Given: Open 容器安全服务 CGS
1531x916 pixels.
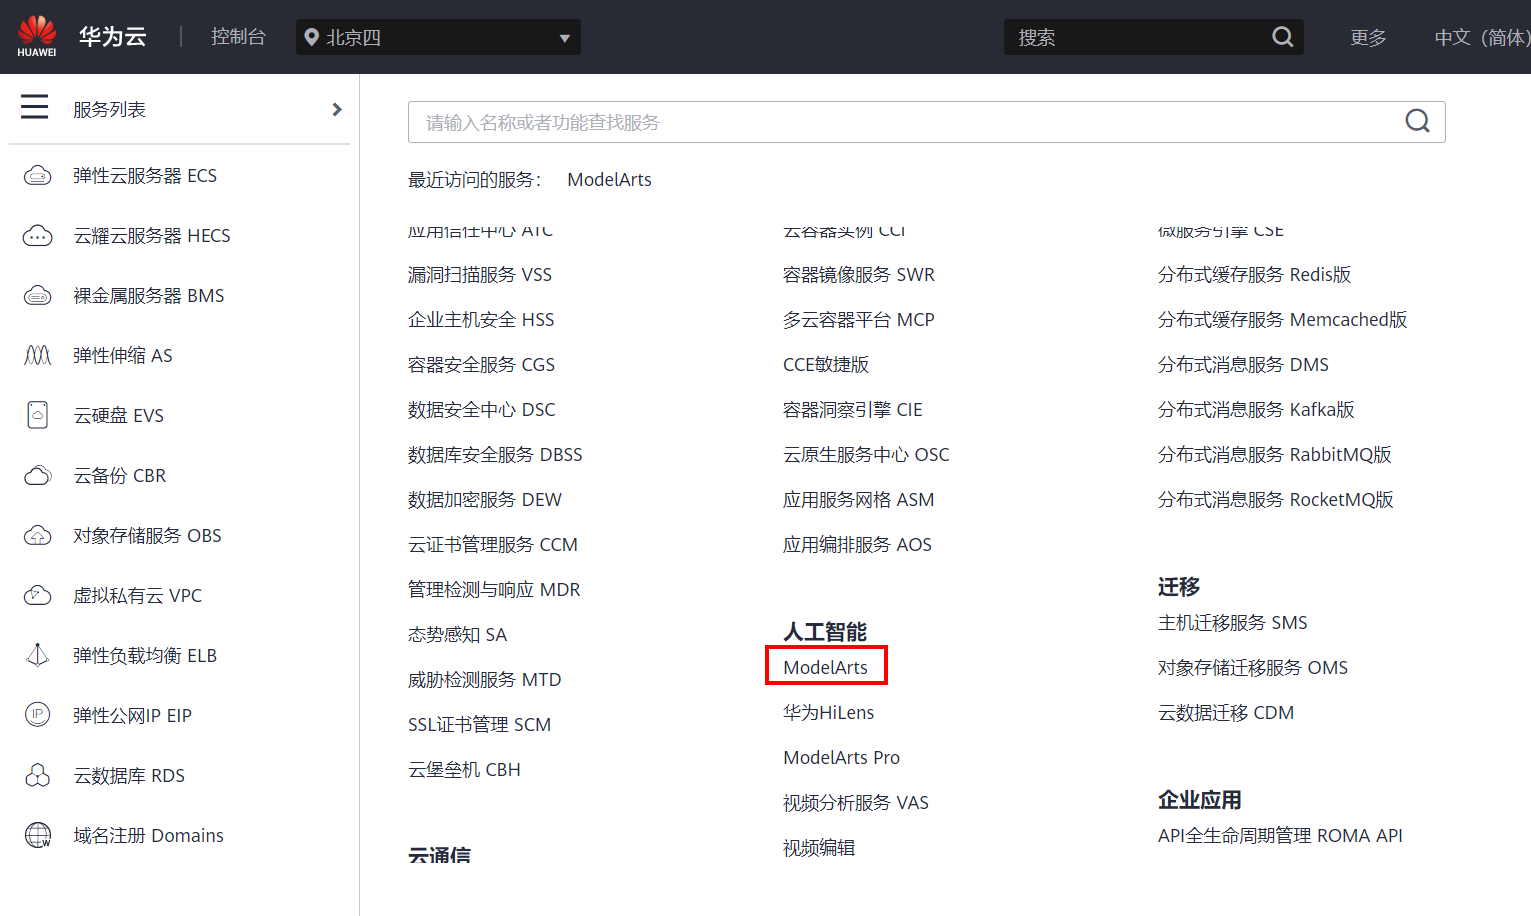Looking at the screenshot, I should tap(481, 364).
